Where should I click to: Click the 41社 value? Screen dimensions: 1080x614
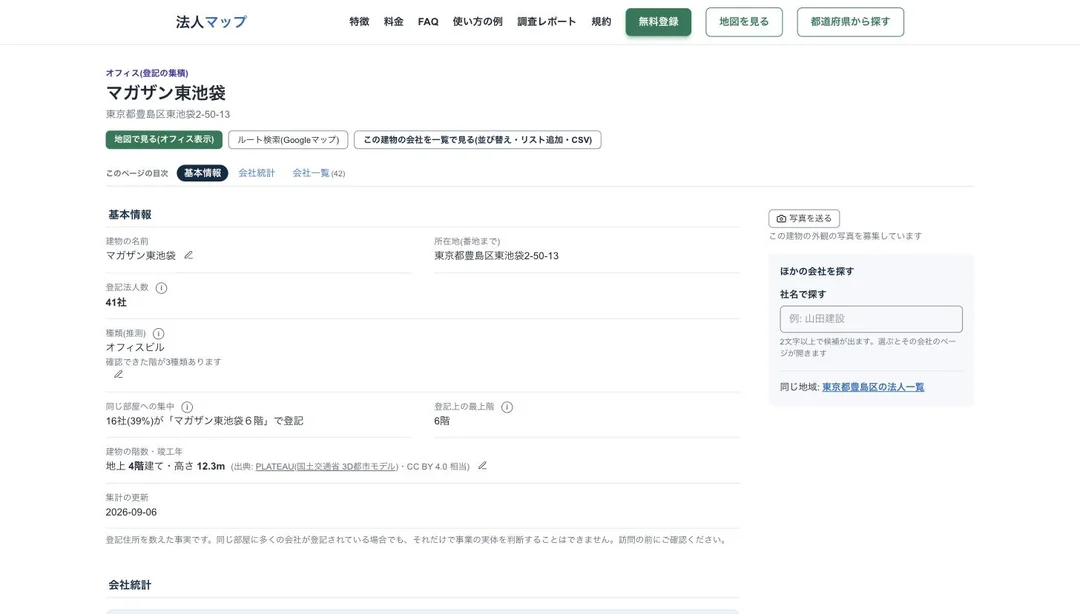[x=116, y=303]
